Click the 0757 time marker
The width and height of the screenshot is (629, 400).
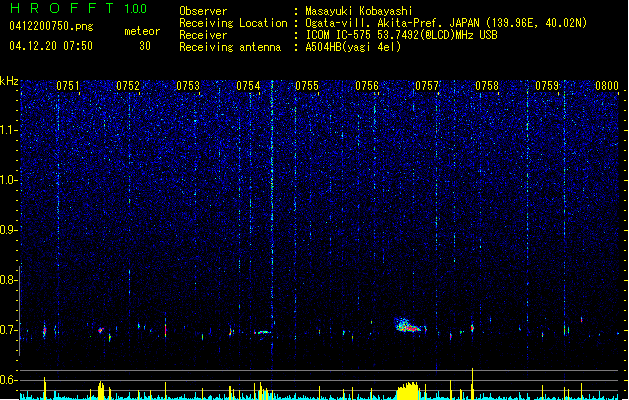pos(427,86)
